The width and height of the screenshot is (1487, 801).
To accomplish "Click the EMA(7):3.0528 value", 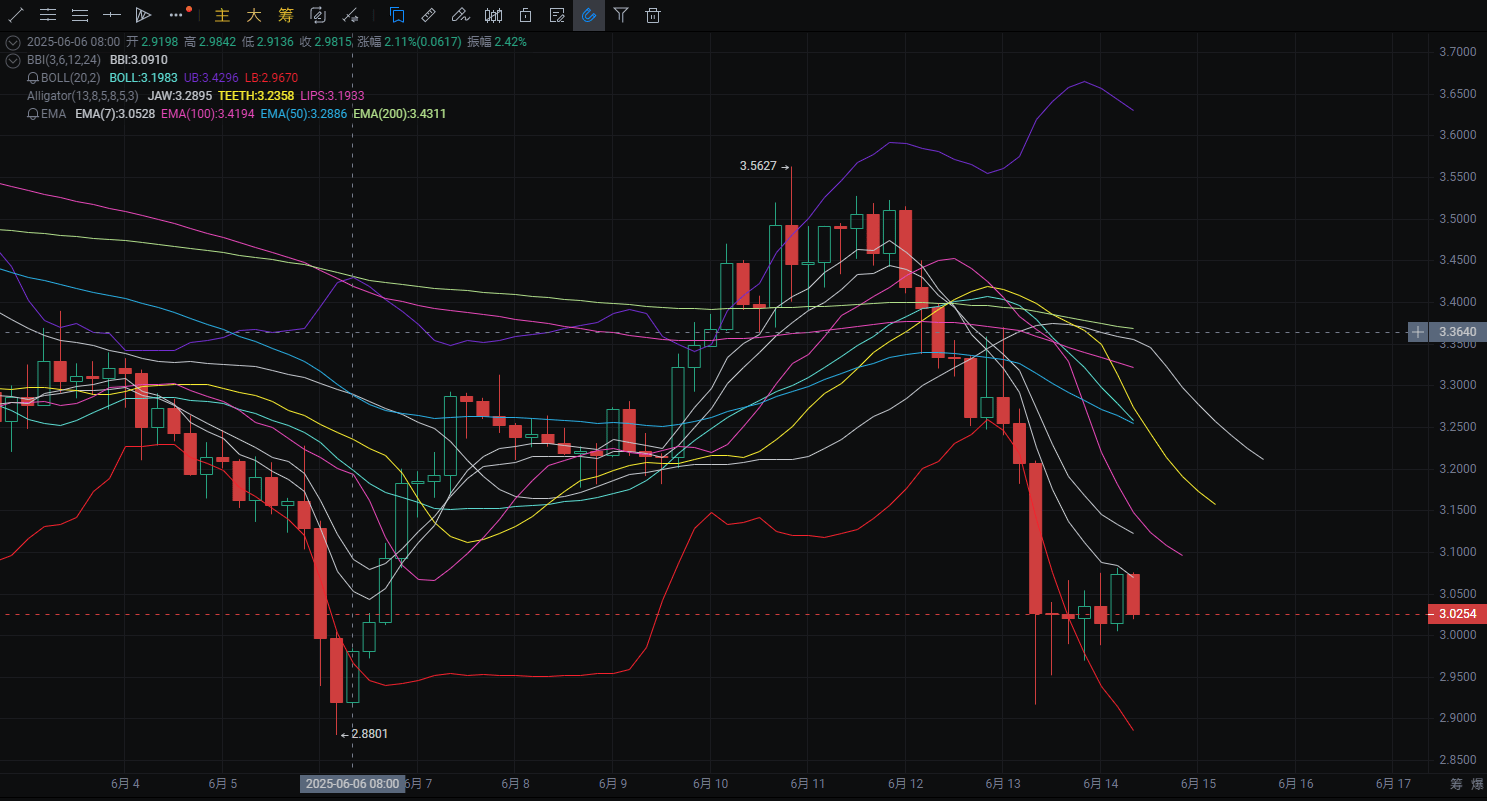I will [x=115, y=114].
